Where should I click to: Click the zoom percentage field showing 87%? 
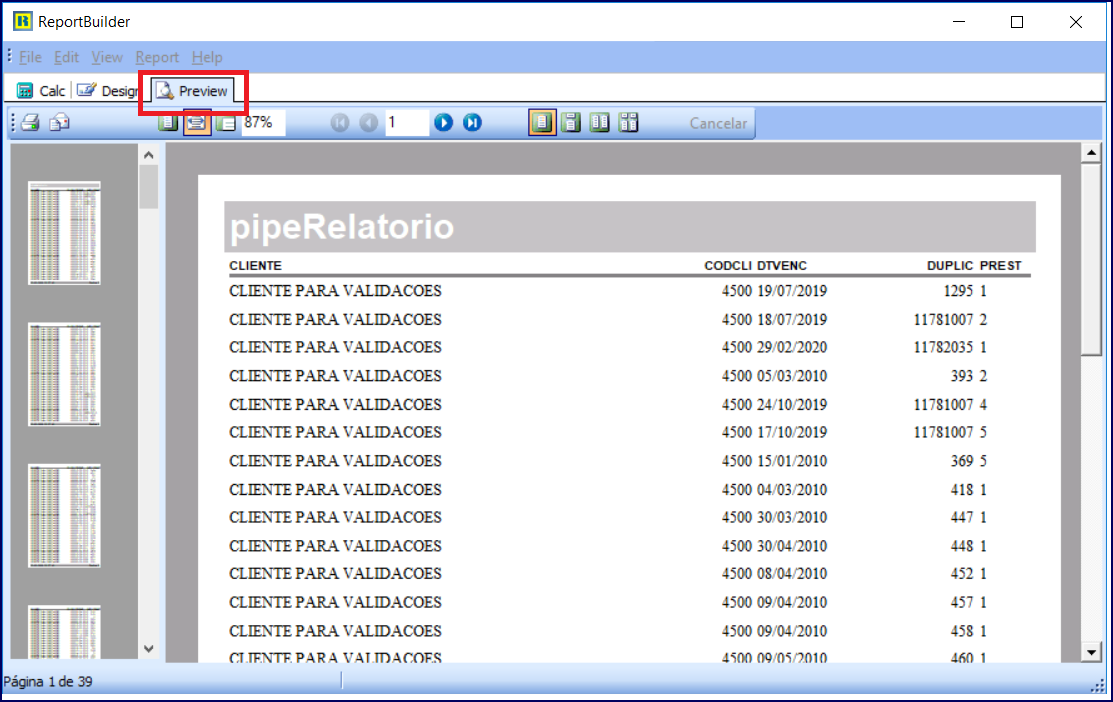pos(263,122)
